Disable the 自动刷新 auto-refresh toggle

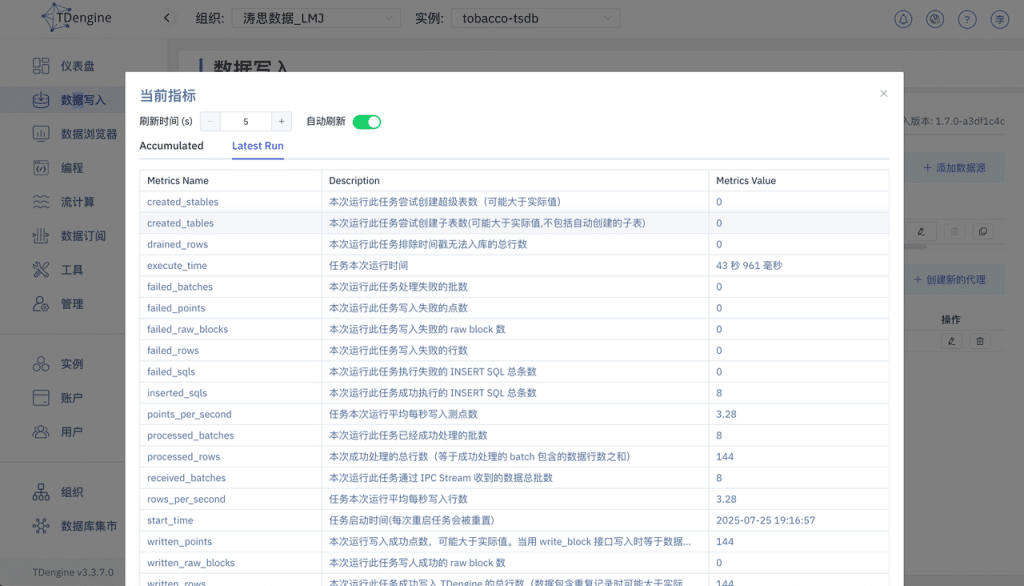tap(369, 121)
